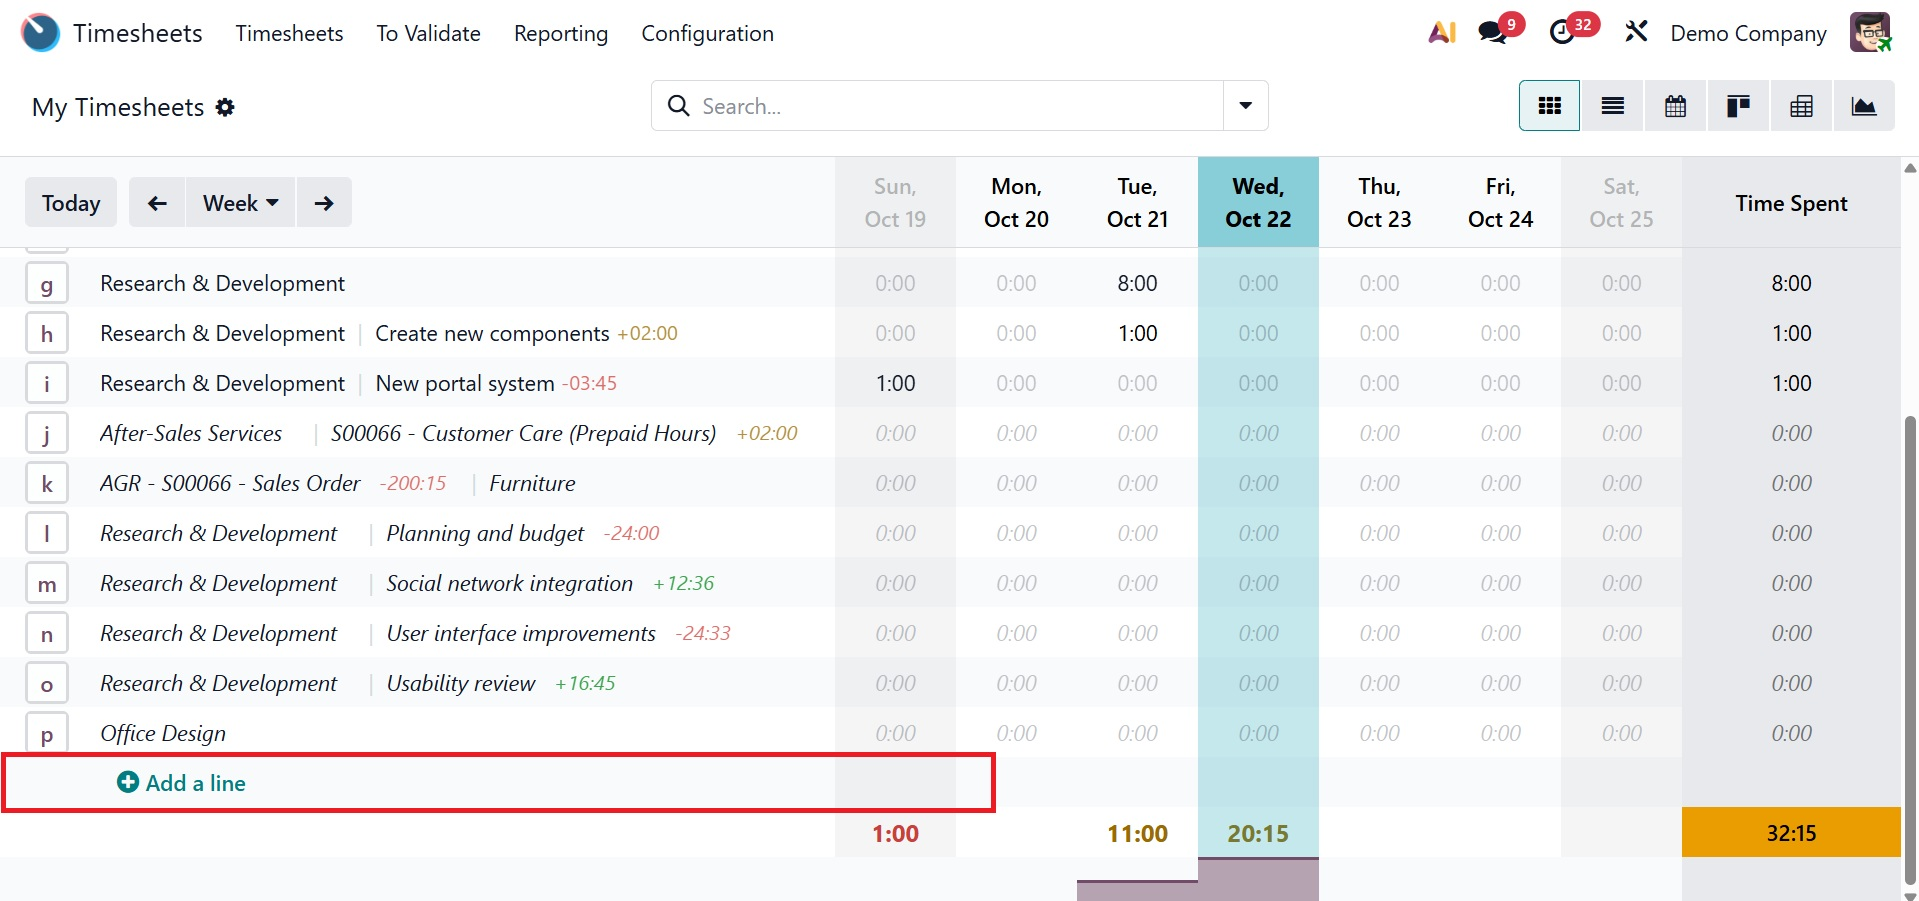Open the Reporting menu

(560, 33)
